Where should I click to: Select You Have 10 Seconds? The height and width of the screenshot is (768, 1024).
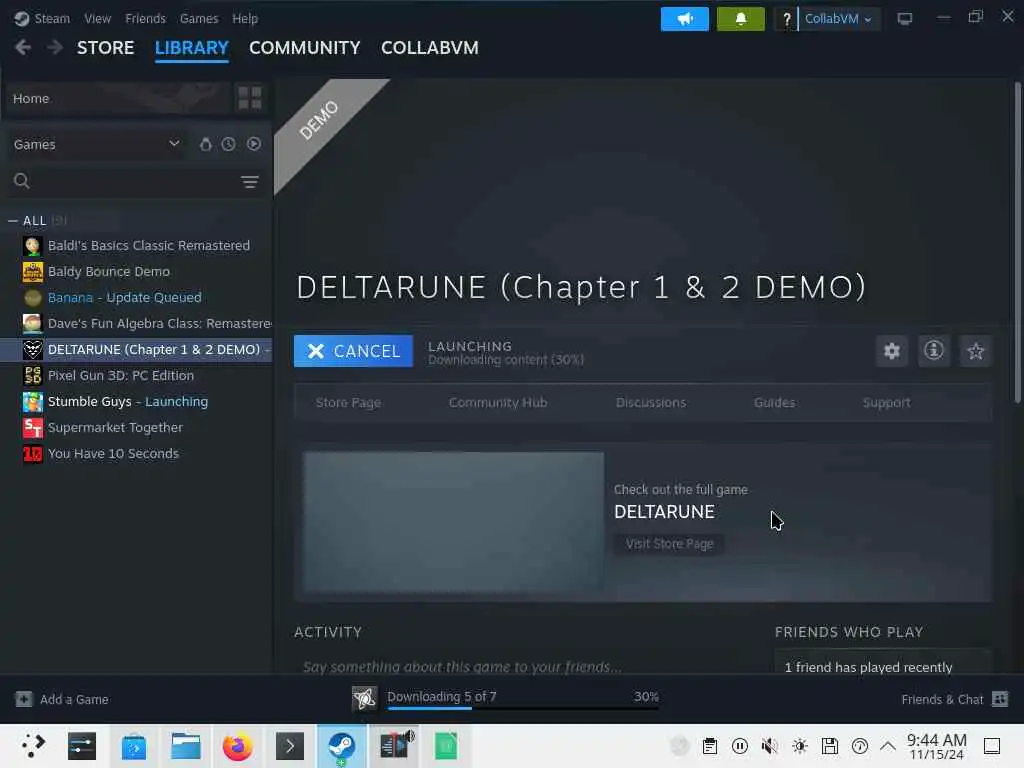pos(138,454)
